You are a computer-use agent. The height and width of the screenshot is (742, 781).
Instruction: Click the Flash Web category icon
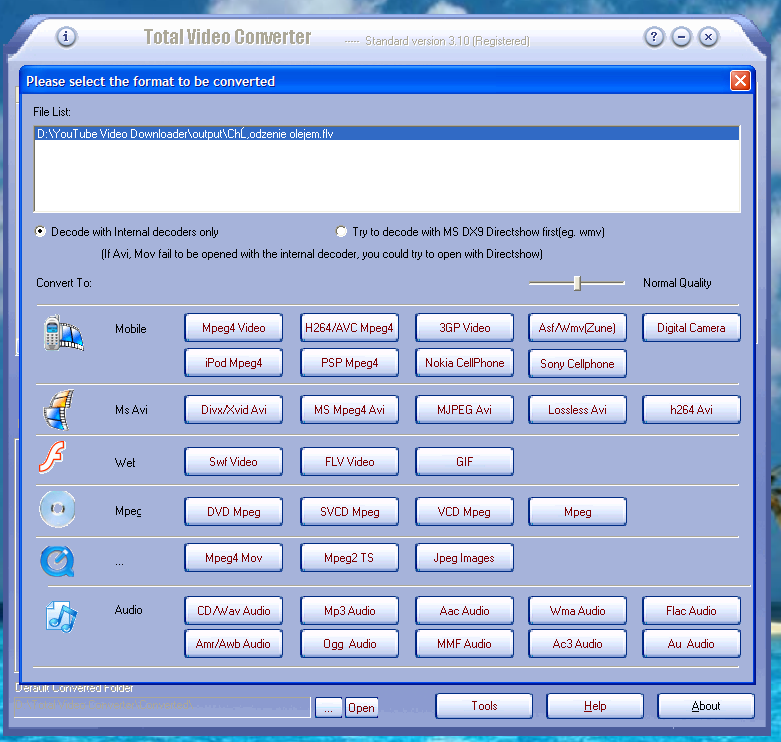point(52,457)
